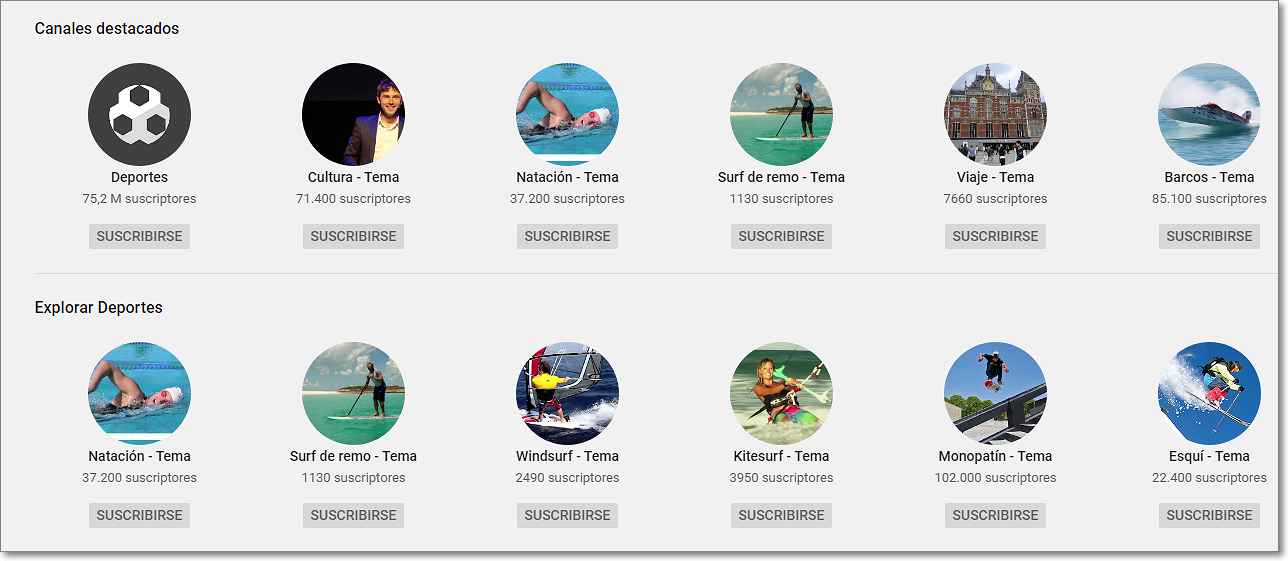Open the Esquí - Tema skier avatar
The width and height of the screenshot is (1288, 561).
1209,393
